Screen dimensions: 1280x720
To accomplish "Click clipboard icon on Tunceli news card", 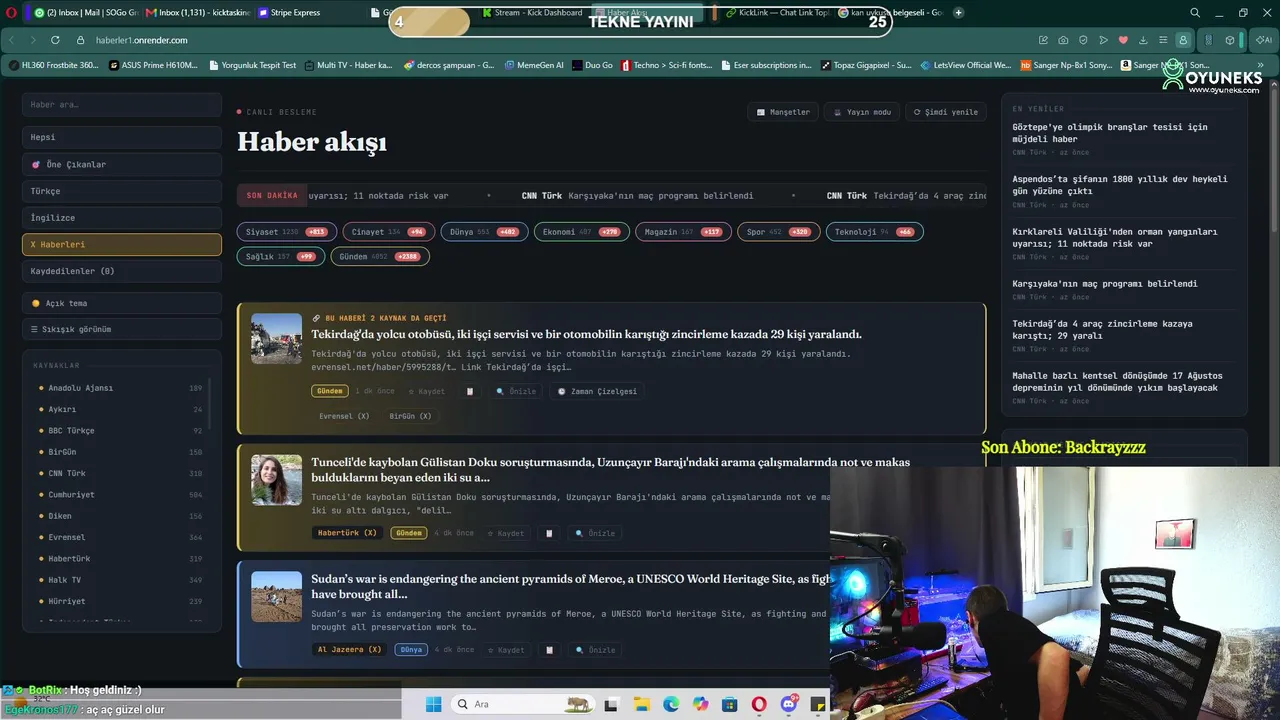I will pos(548,533).
